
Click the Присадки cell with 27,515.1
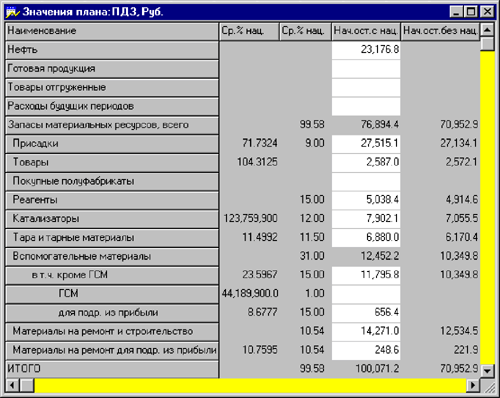tap(366, 144)
